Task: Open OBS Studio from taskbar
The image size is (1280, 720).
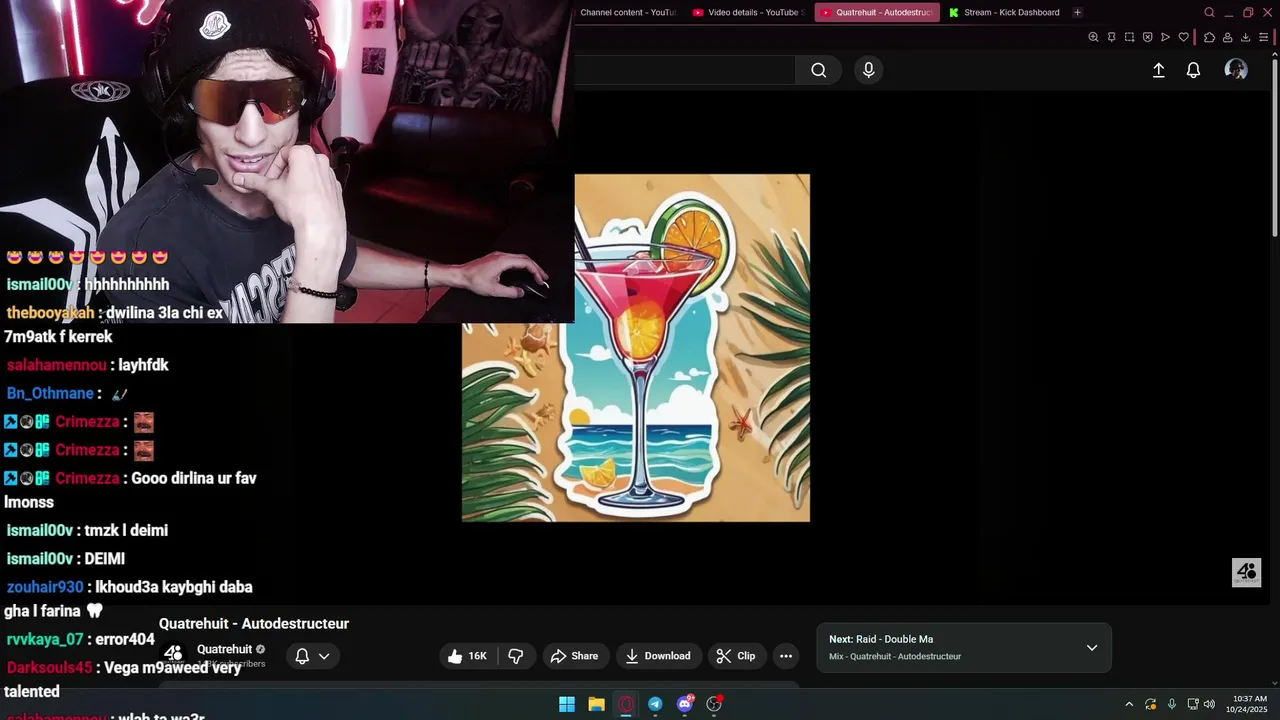Action: (x=714, y=704)
